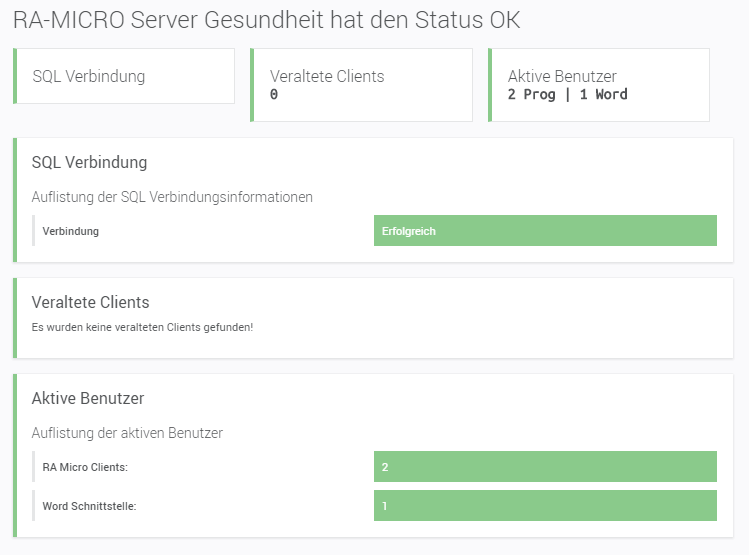
Task: Click 'Auflistung der aktiven Benutzer' subtitle
Action: coord(127,433)
